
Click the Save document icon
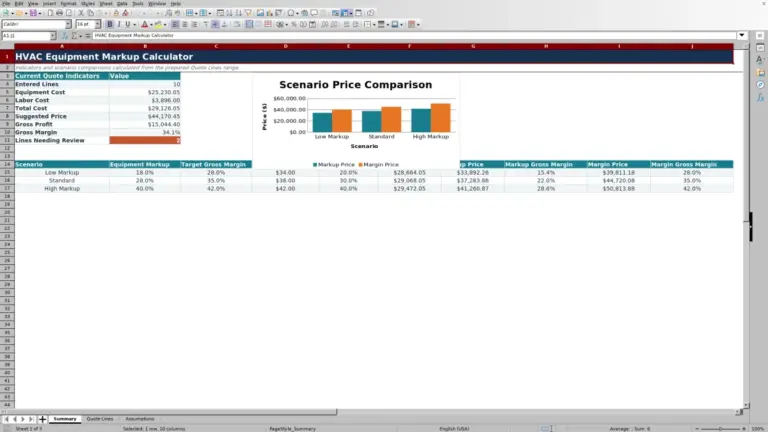[33, 13]
